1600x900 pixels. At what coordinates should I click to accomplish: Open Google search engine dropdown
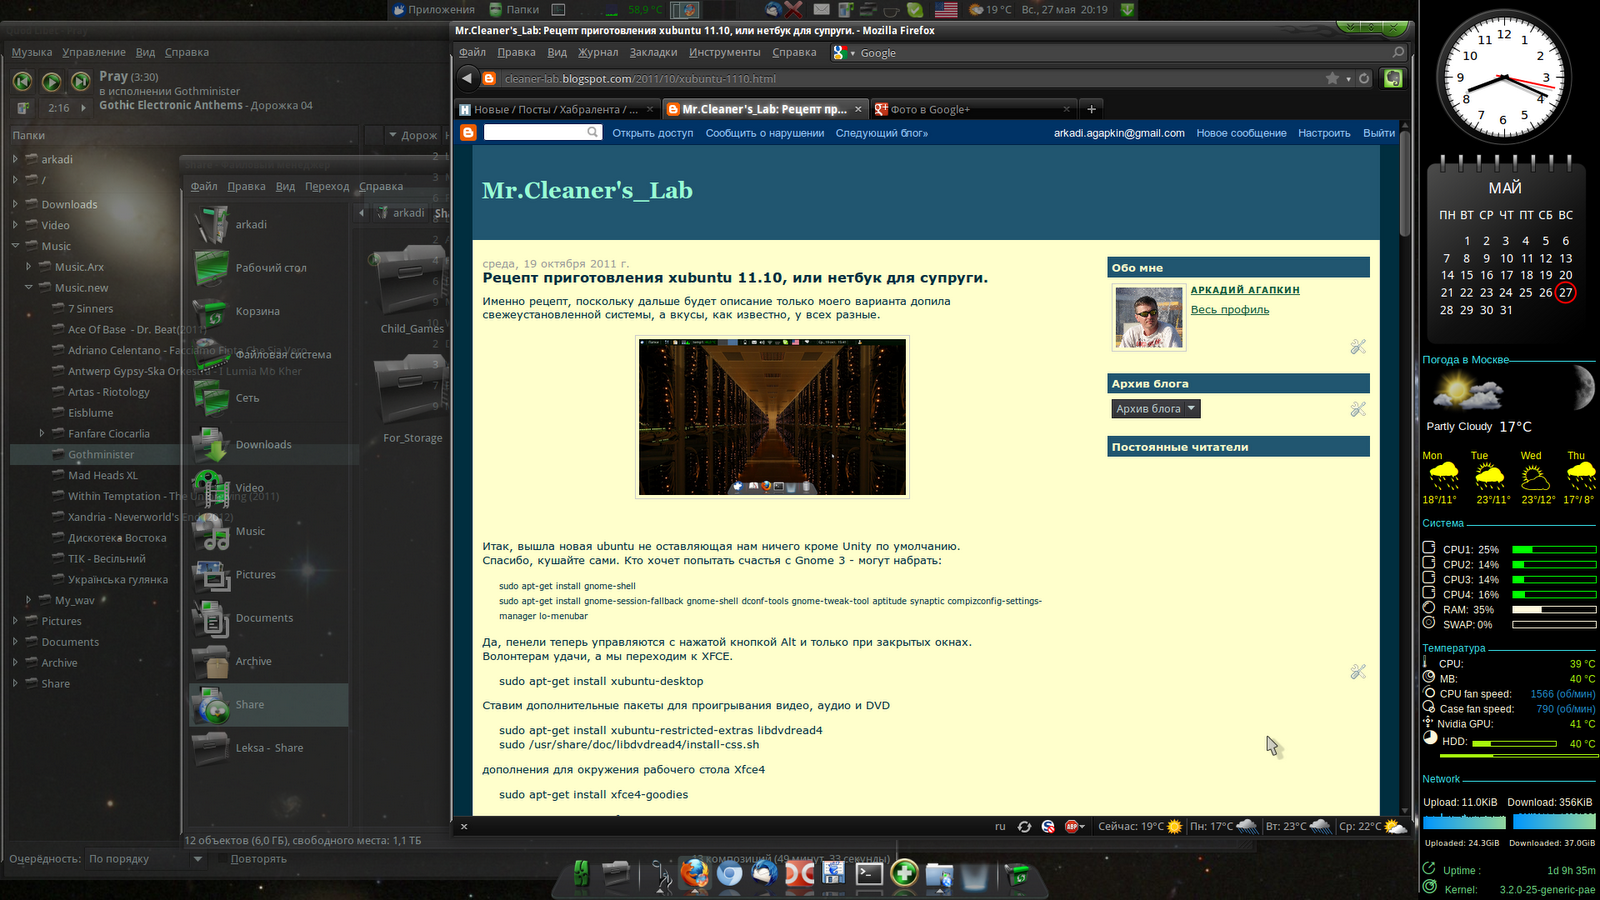click(844, 53)
